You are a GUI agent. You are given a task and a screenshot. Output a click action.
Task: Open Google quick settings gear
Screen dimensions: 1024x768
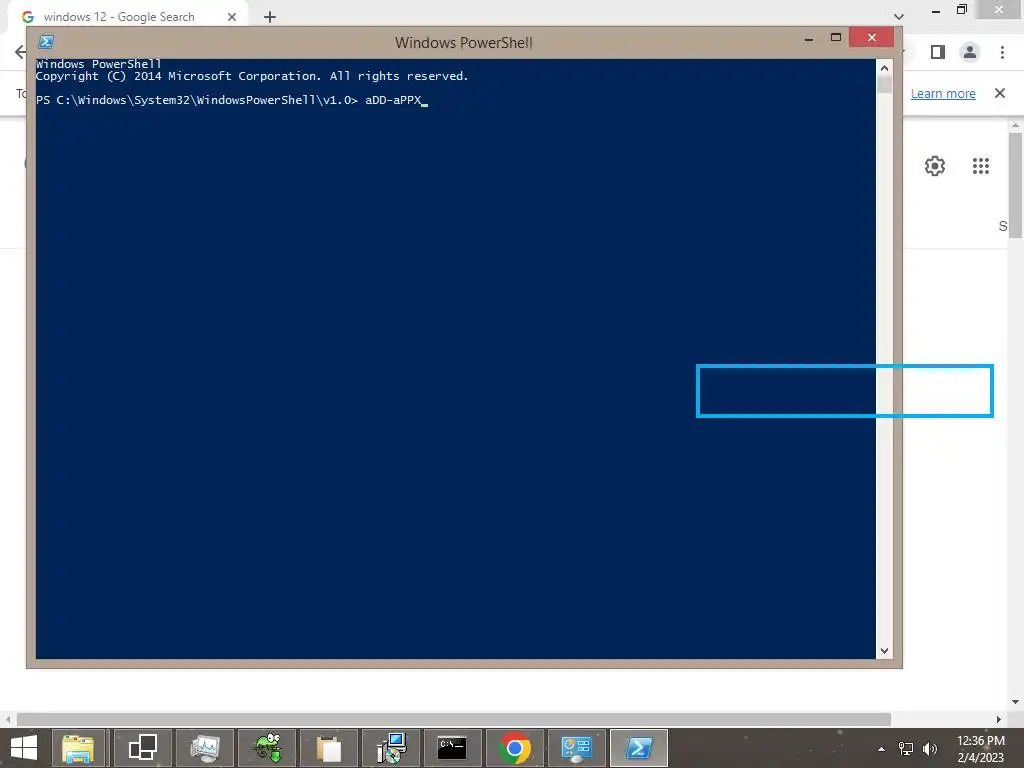[935, 166]
